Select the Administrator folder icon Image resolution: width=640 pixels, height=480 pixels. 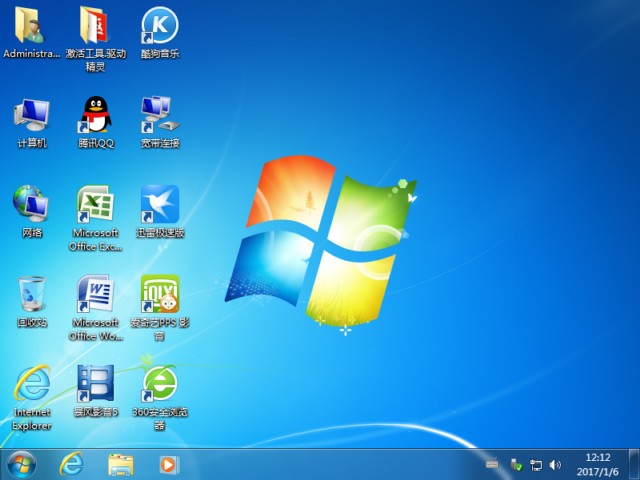point(31,26)
